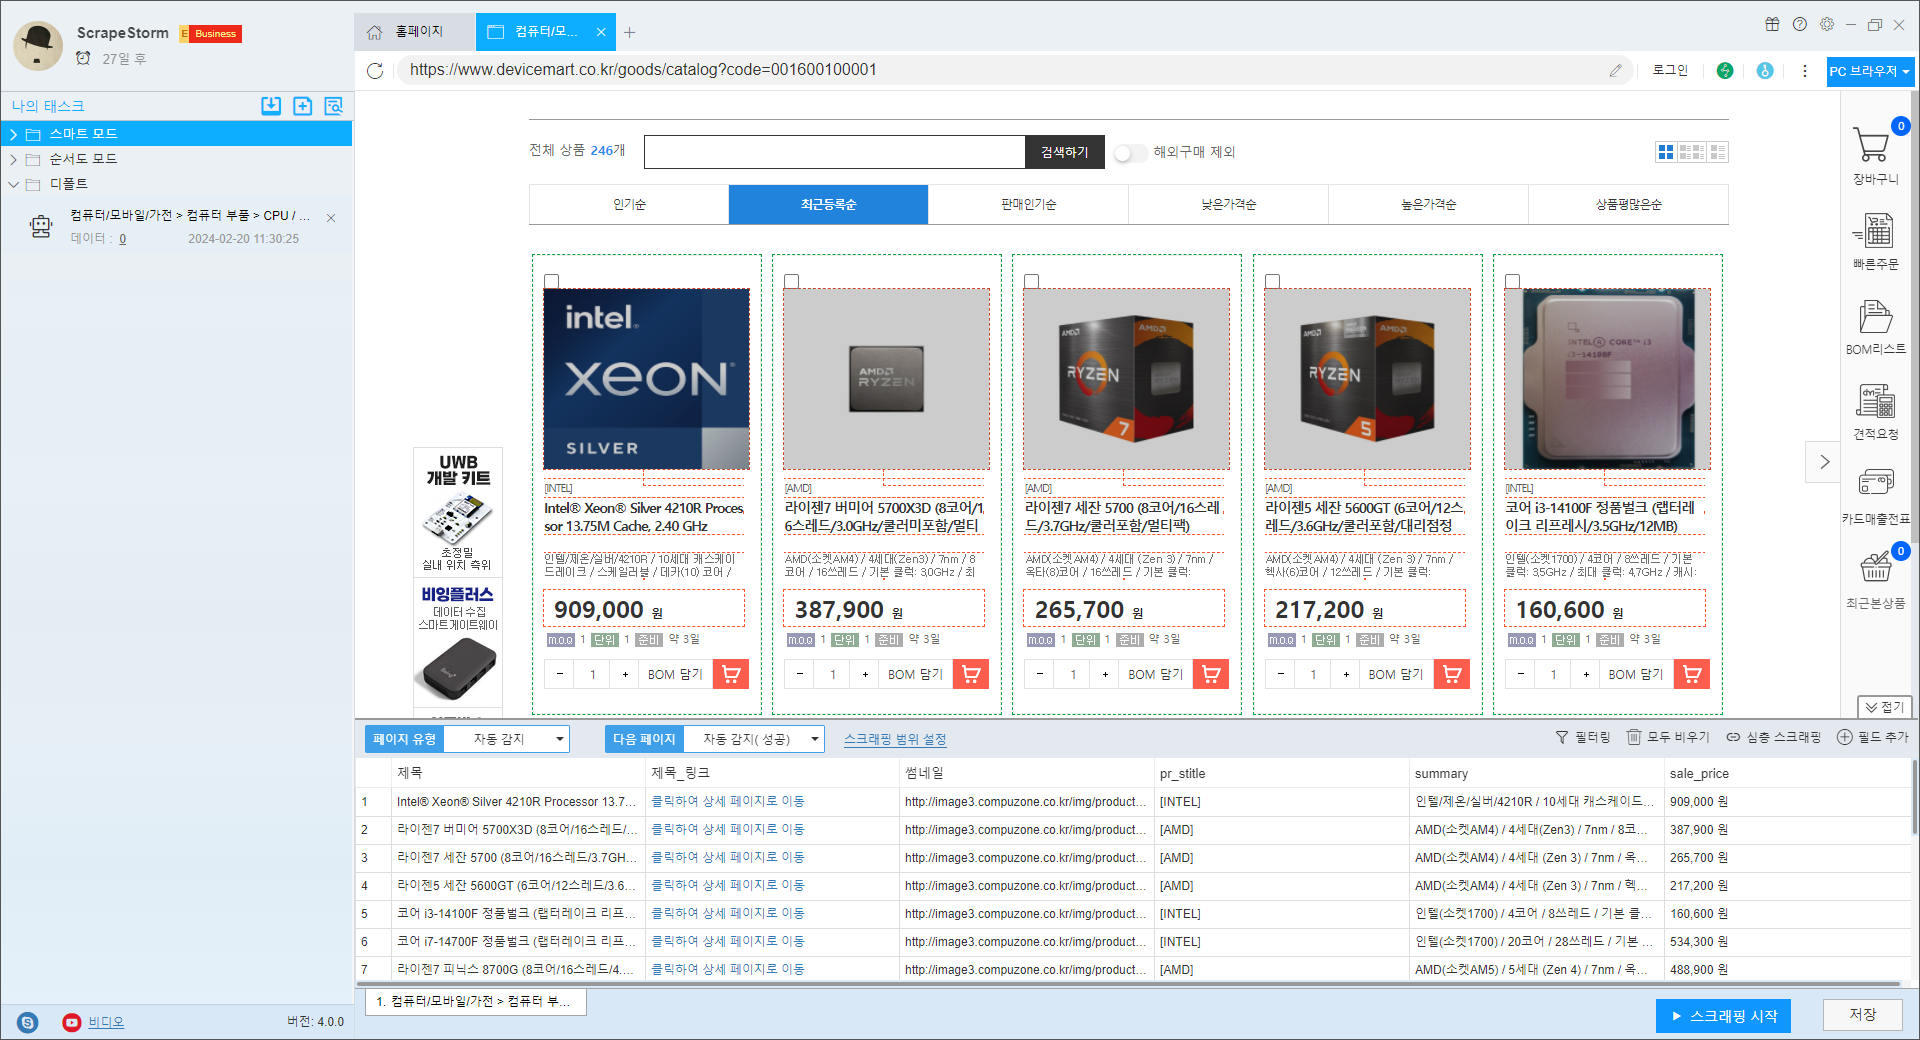Switch to the compact list view icon

[x=1692, y=152]
